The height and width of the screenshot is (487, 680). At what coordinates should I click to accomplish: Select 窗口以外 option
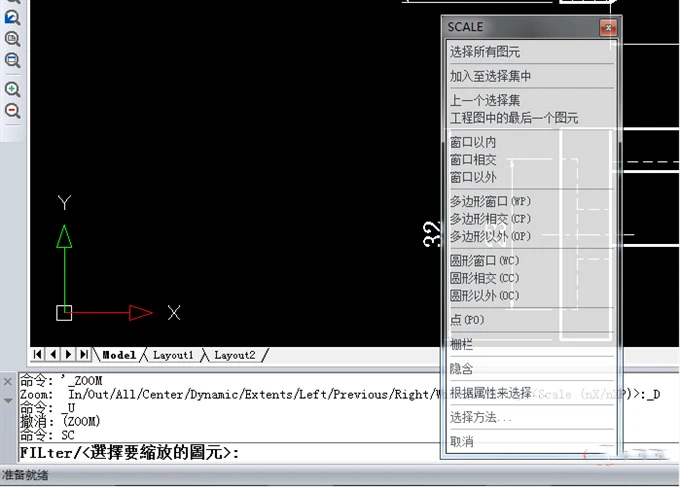(530, 177)
